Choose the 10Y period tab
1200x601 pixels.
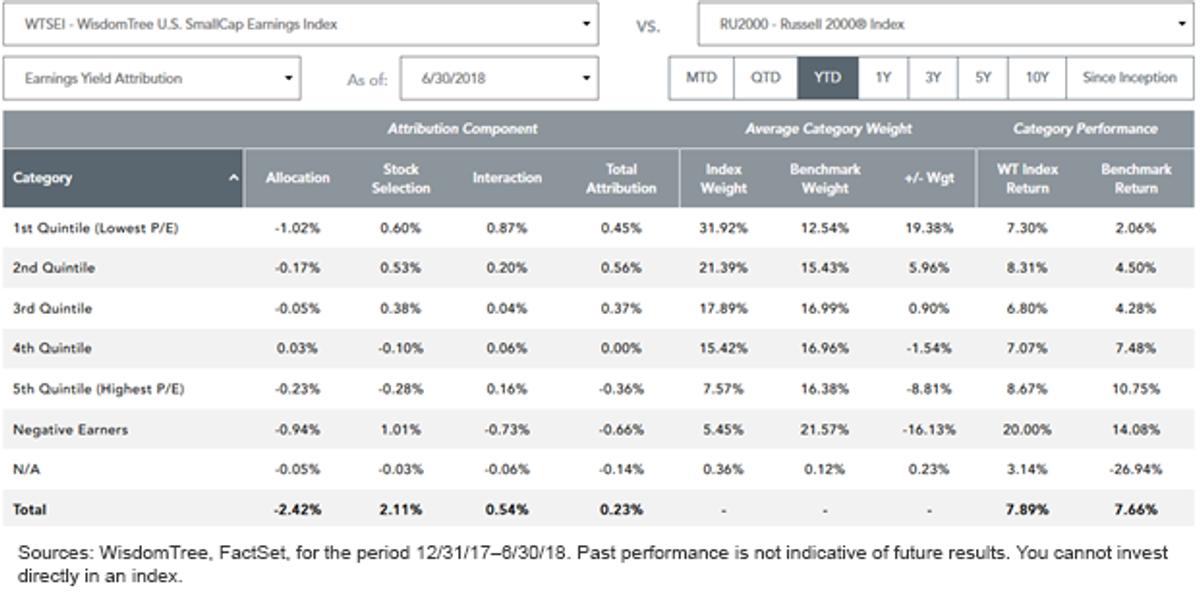[x=1037, y=78]
